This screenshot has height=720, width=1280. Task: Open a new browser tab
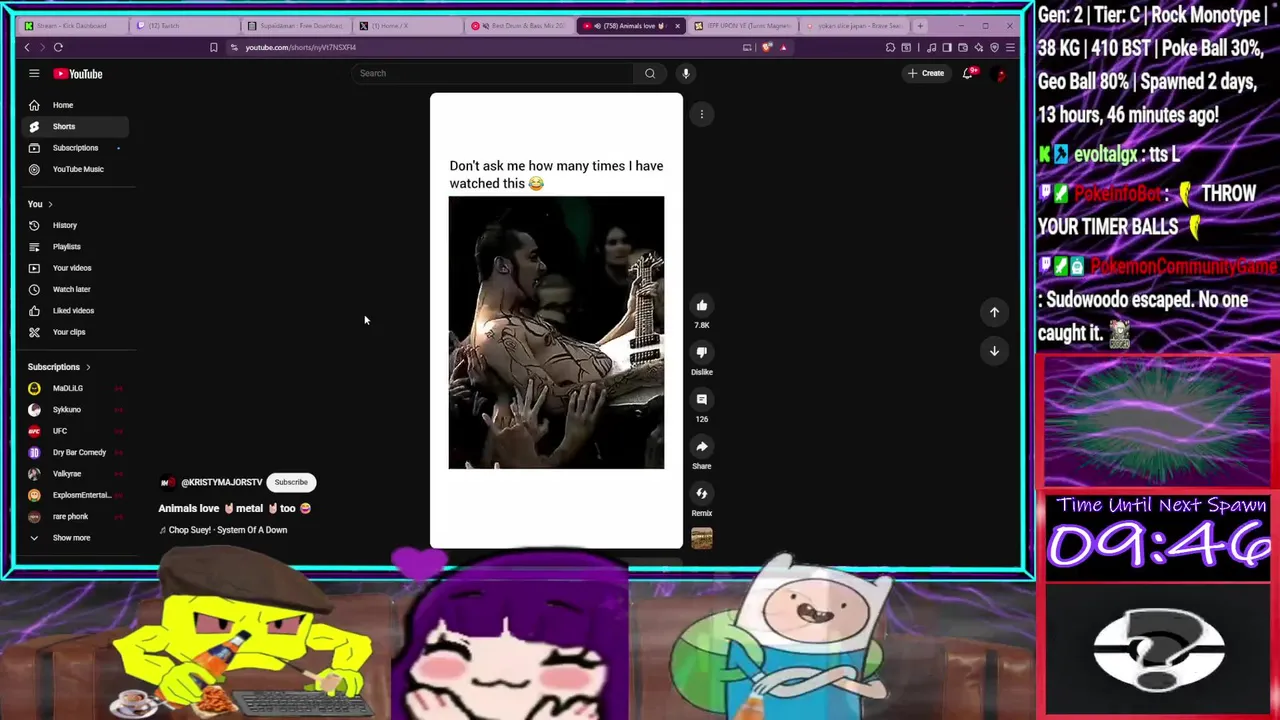click(921, 25)
